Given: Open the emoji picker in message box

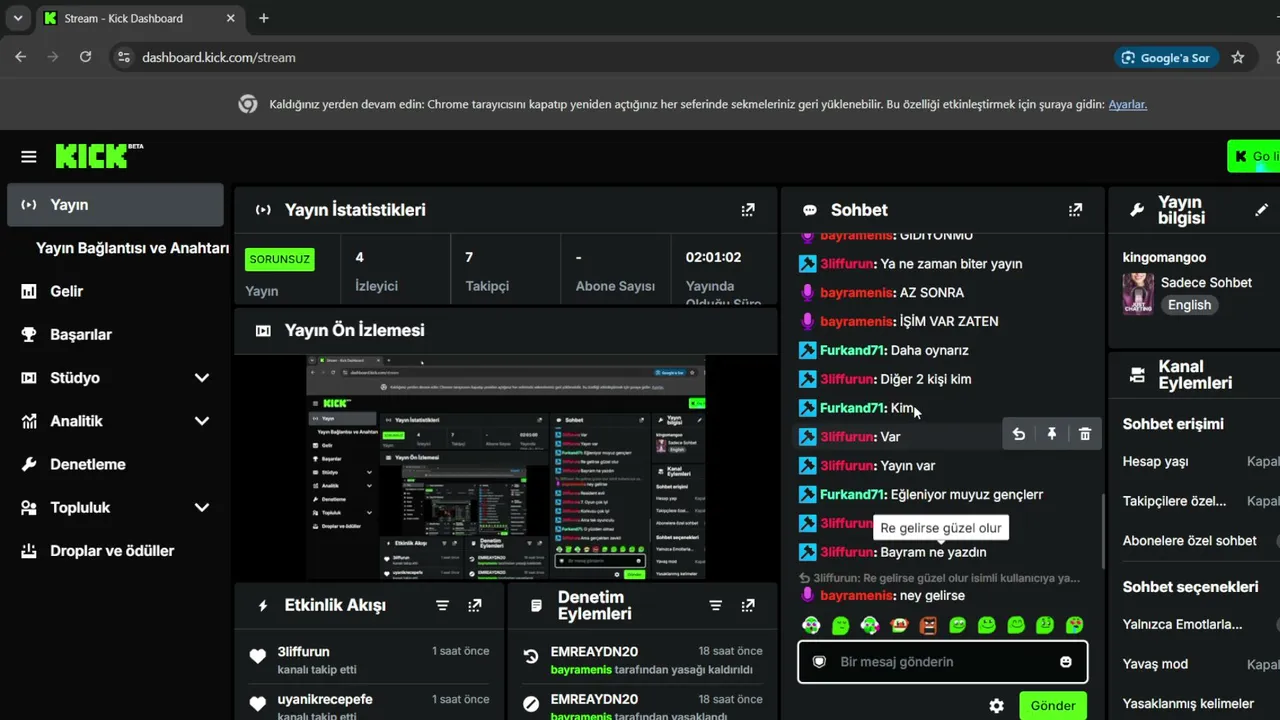Looking at the screenshot, I should 1066,662.
